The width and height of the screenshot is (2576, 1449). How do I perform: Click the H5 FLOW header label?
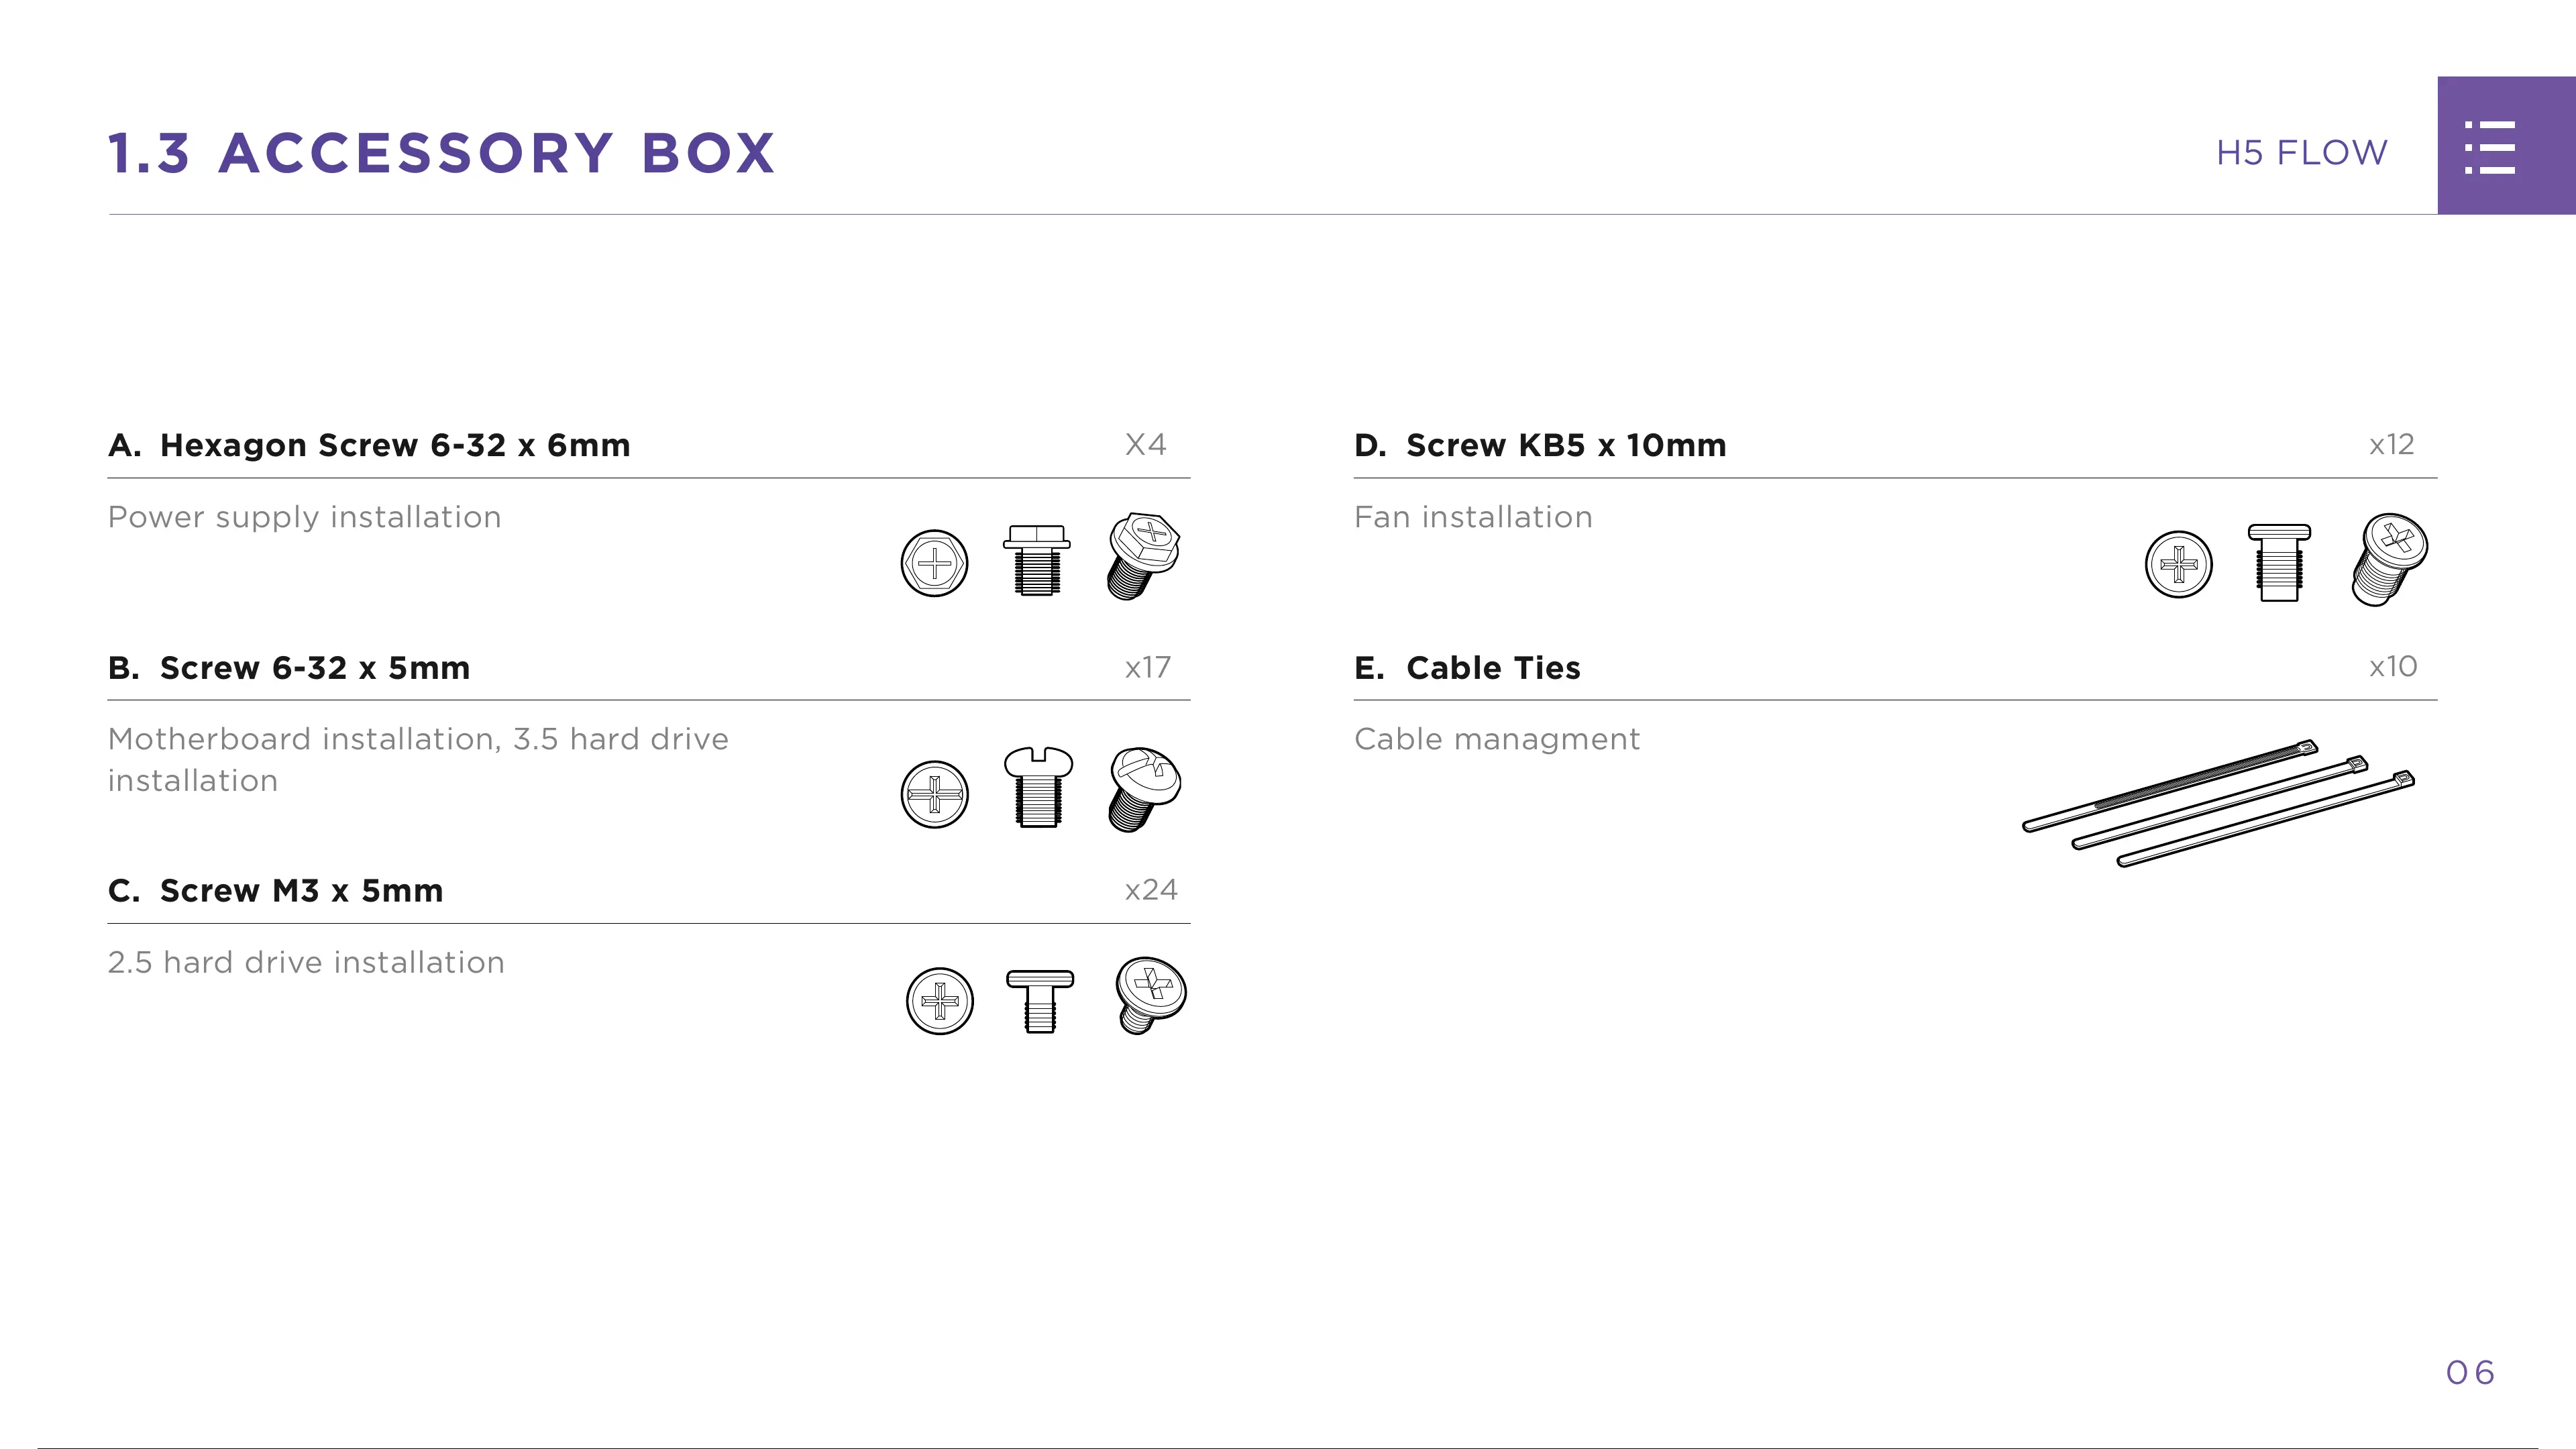click(x=2301, y=153)
